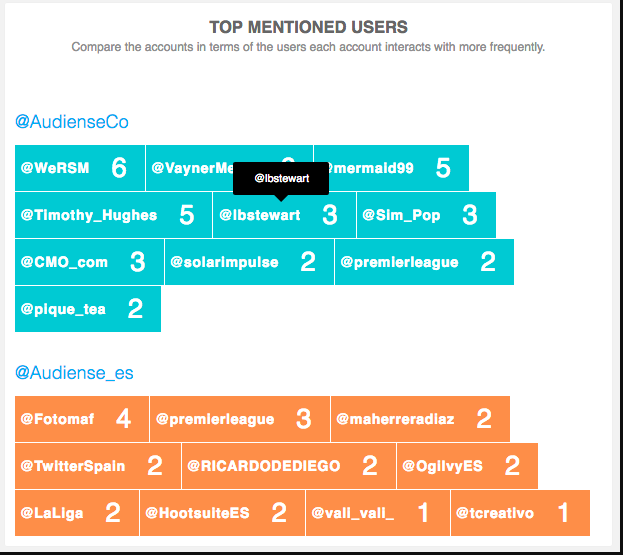623x555 pixels.
Task: Open the @Audiense_es account link
Action: (74, 373)
